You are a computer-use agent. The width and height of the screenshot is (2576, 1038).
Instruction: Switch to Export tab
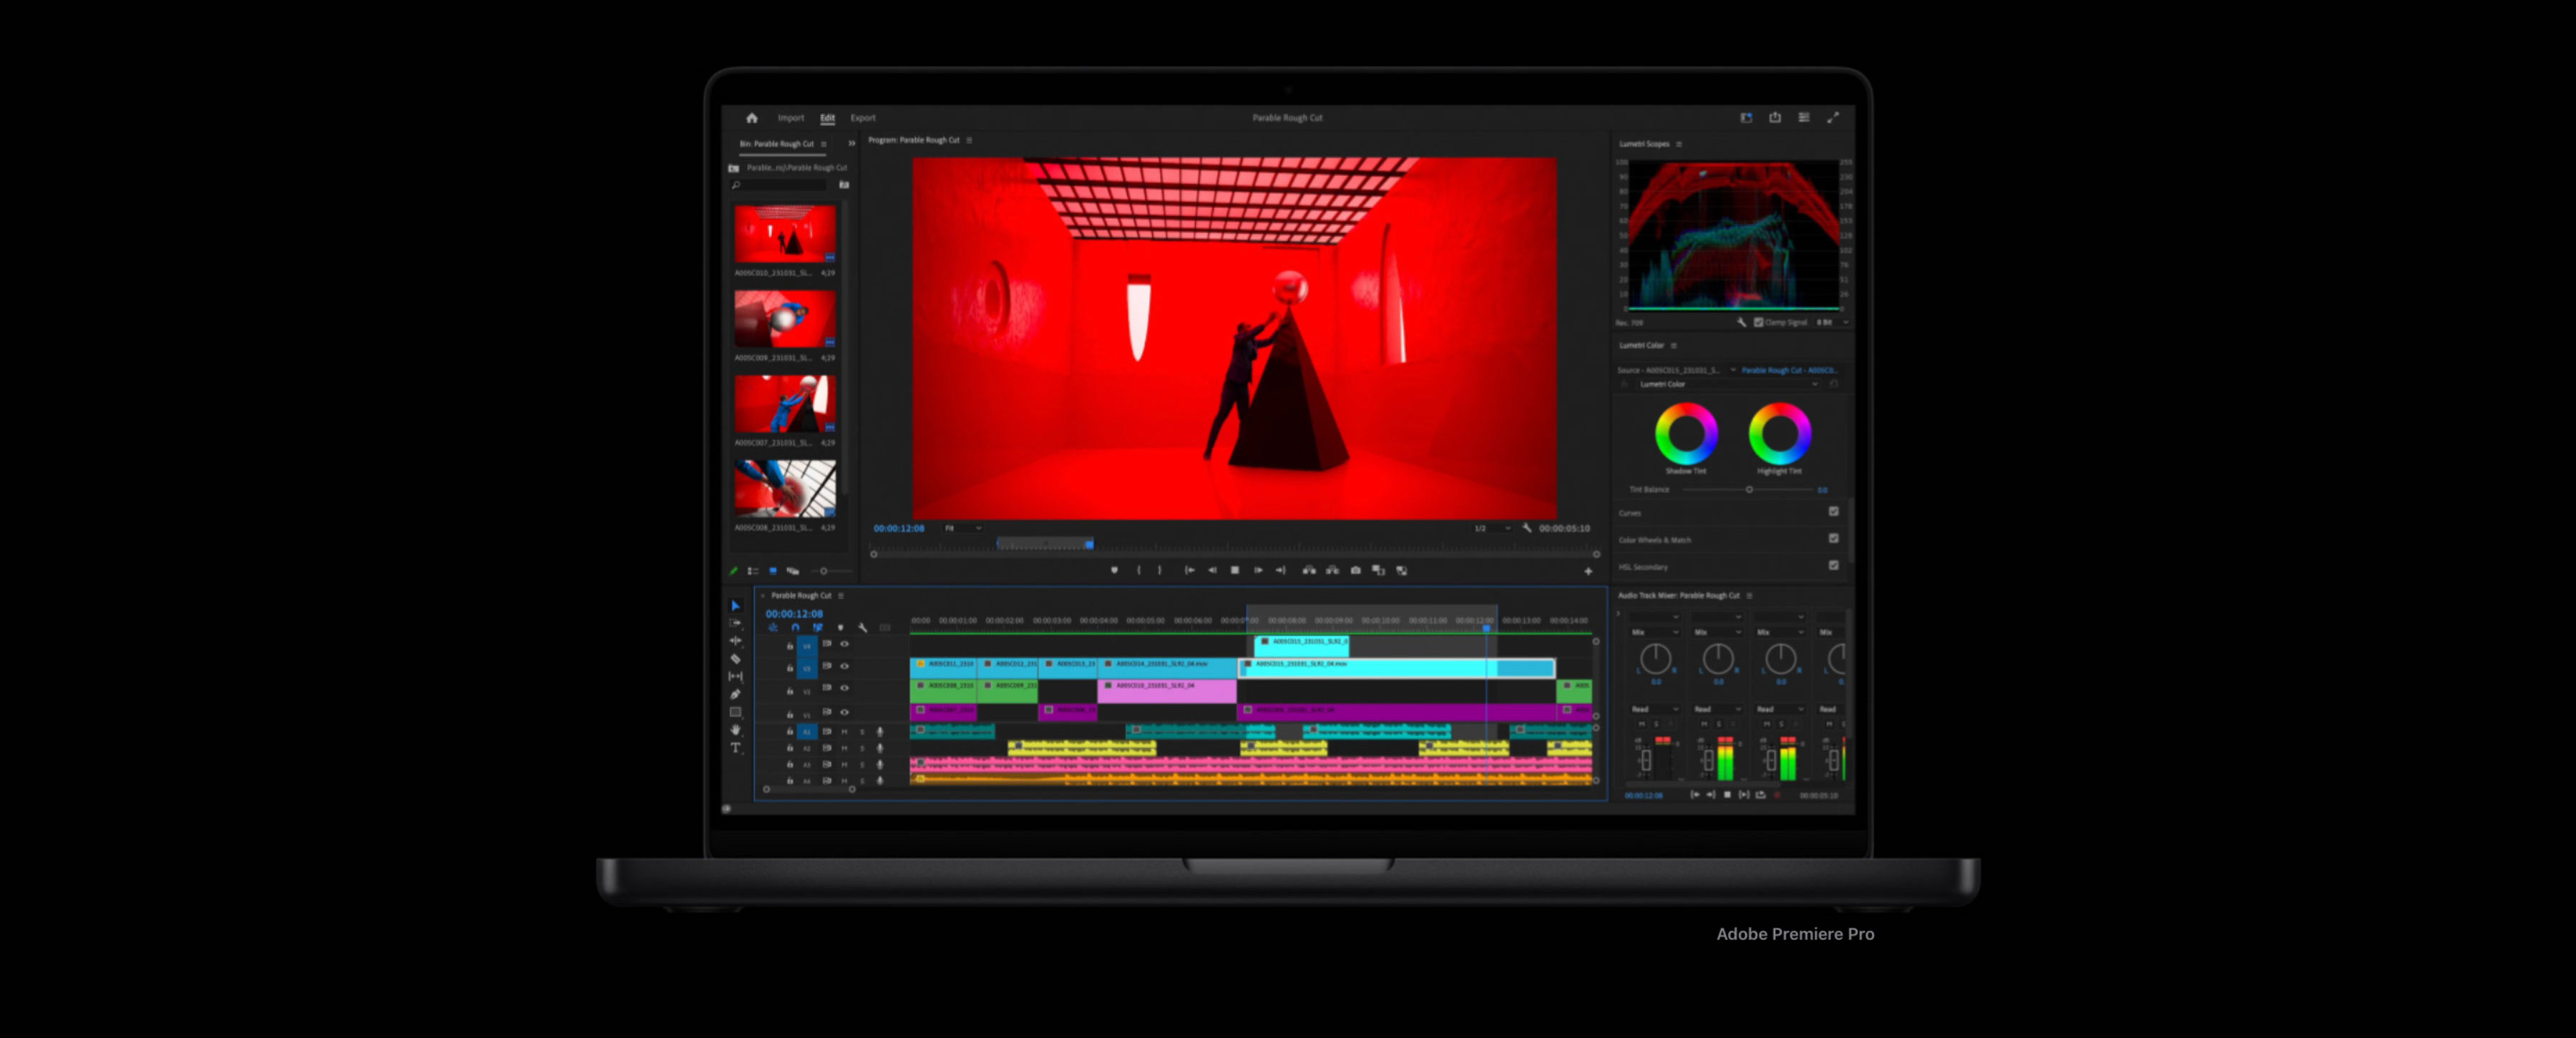click(x=863, y=118)
